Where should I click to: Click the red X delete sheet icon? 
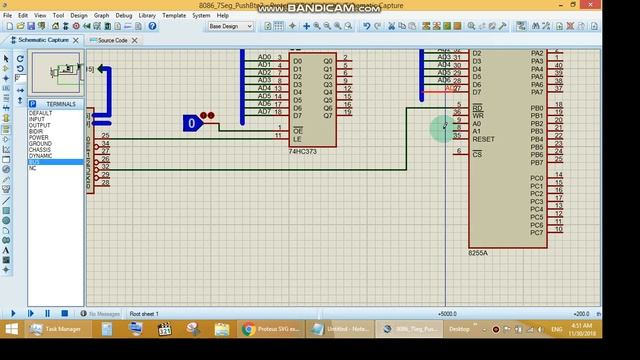(570, 26)
